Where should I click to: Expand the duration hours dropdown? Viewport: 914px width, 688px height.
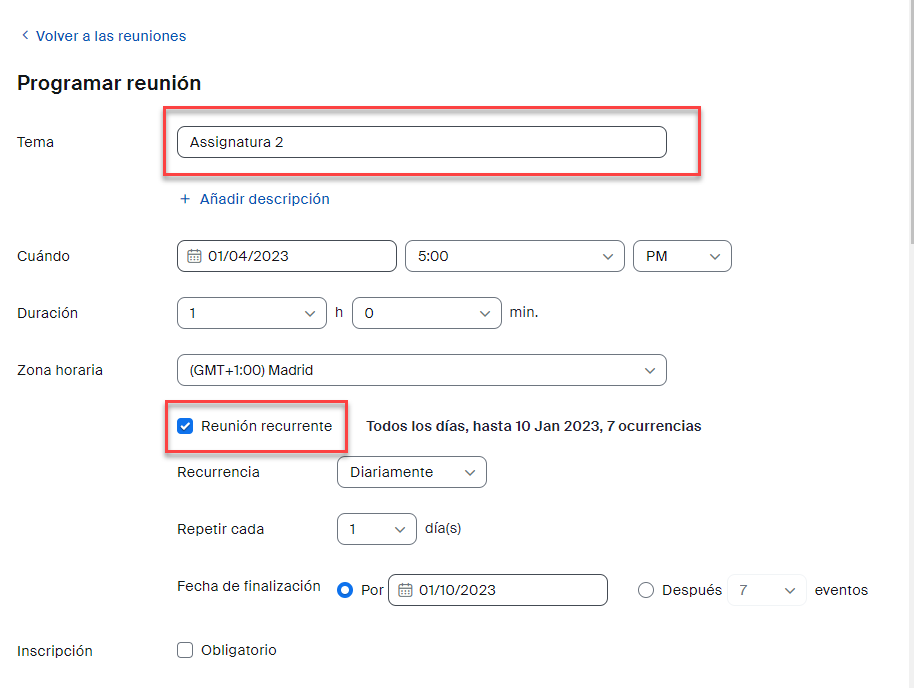[x=251, y=313]
